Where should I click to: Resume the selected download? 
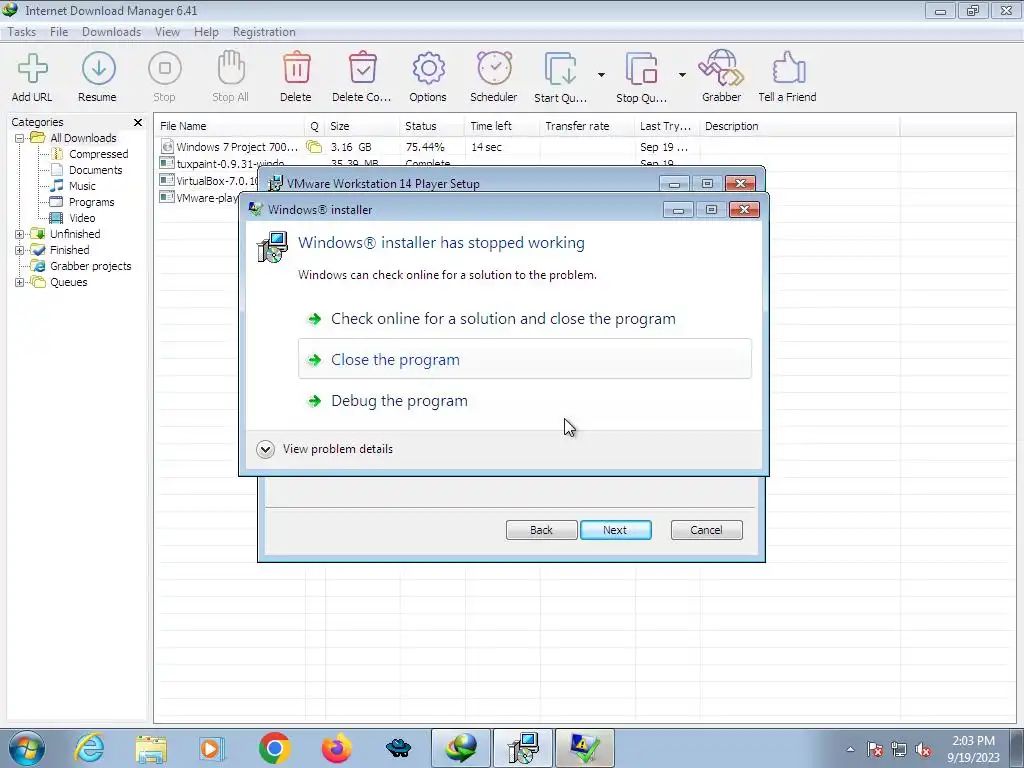pyautogui.click(x=98, y=77)
